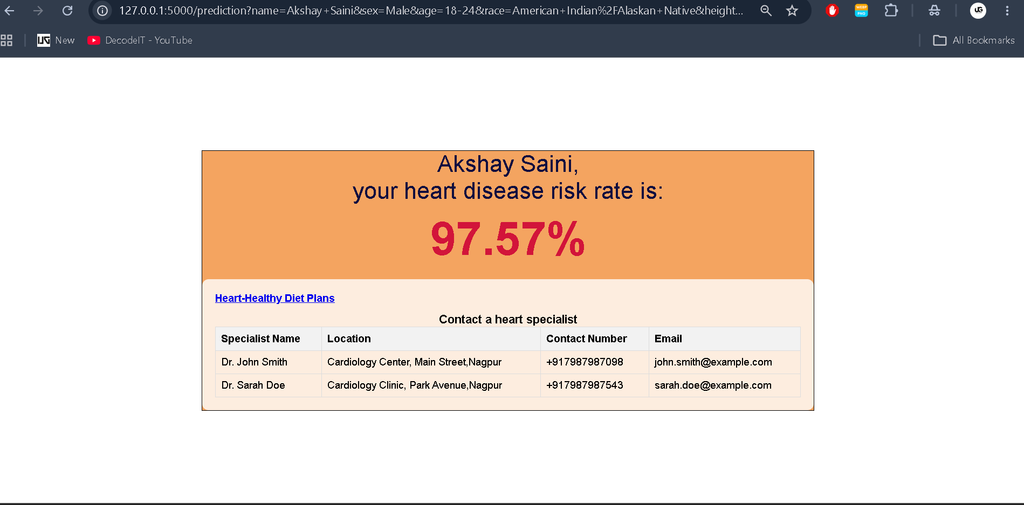Open the profile avatar menu
Viewport: 1024px width, 505px height.
pyautogui.click(x=978, y=10)
